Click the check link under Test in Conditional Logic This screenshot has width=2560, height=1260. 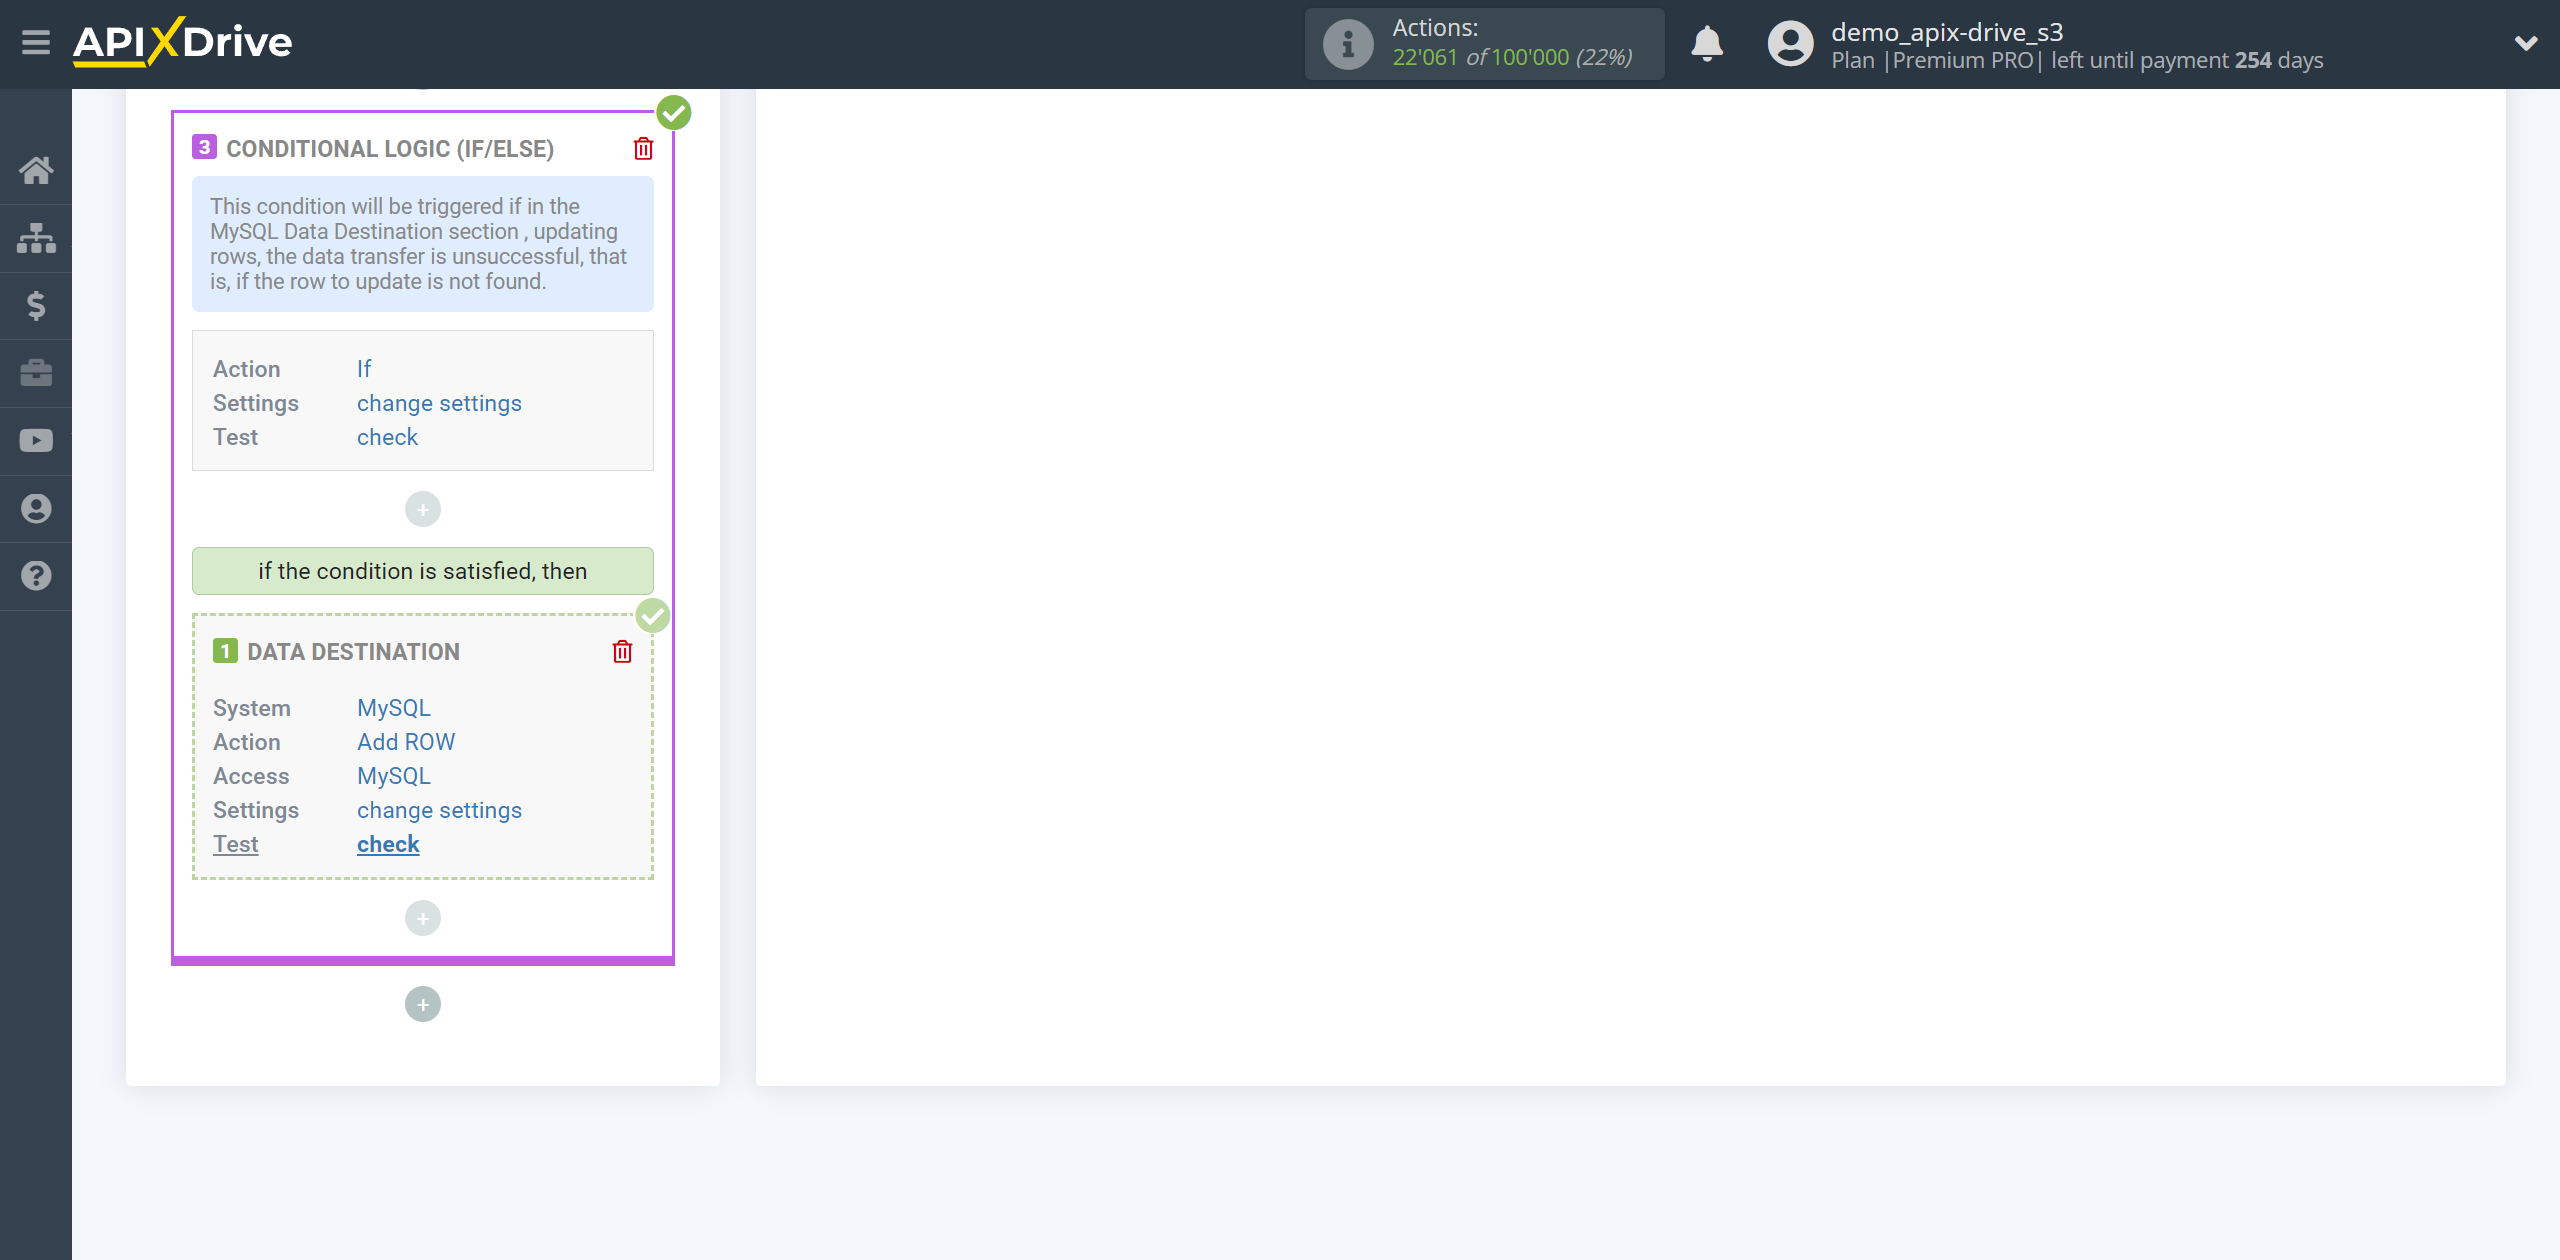tap(387, 434)
